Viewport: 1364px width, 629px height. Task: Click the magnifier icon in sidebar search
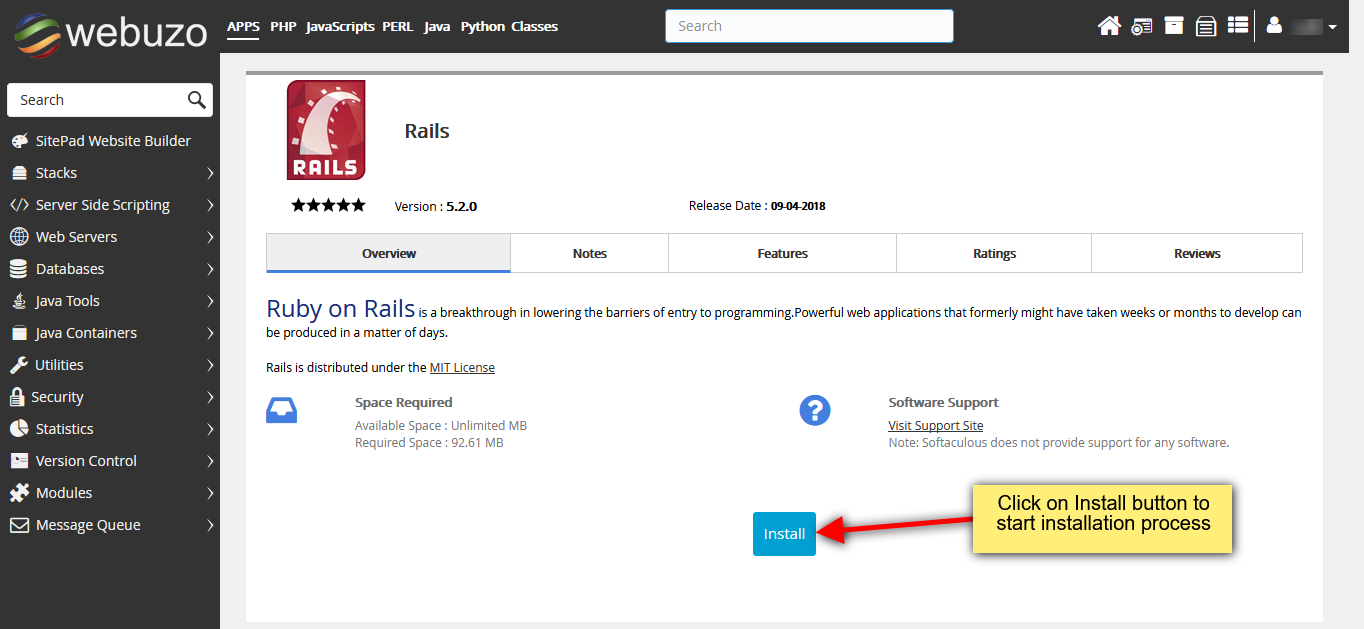[x=195, y=99]
